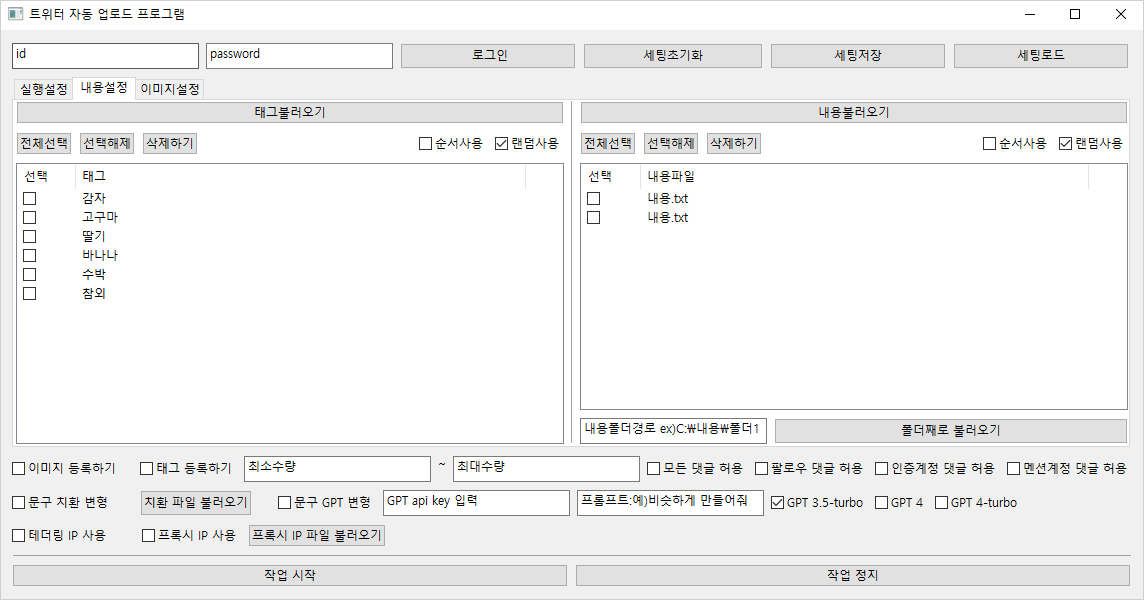The height and width of the screenshot is (600, 1144).
Task: Click the 작업 시작 button
Action: [x=290, y=576]
